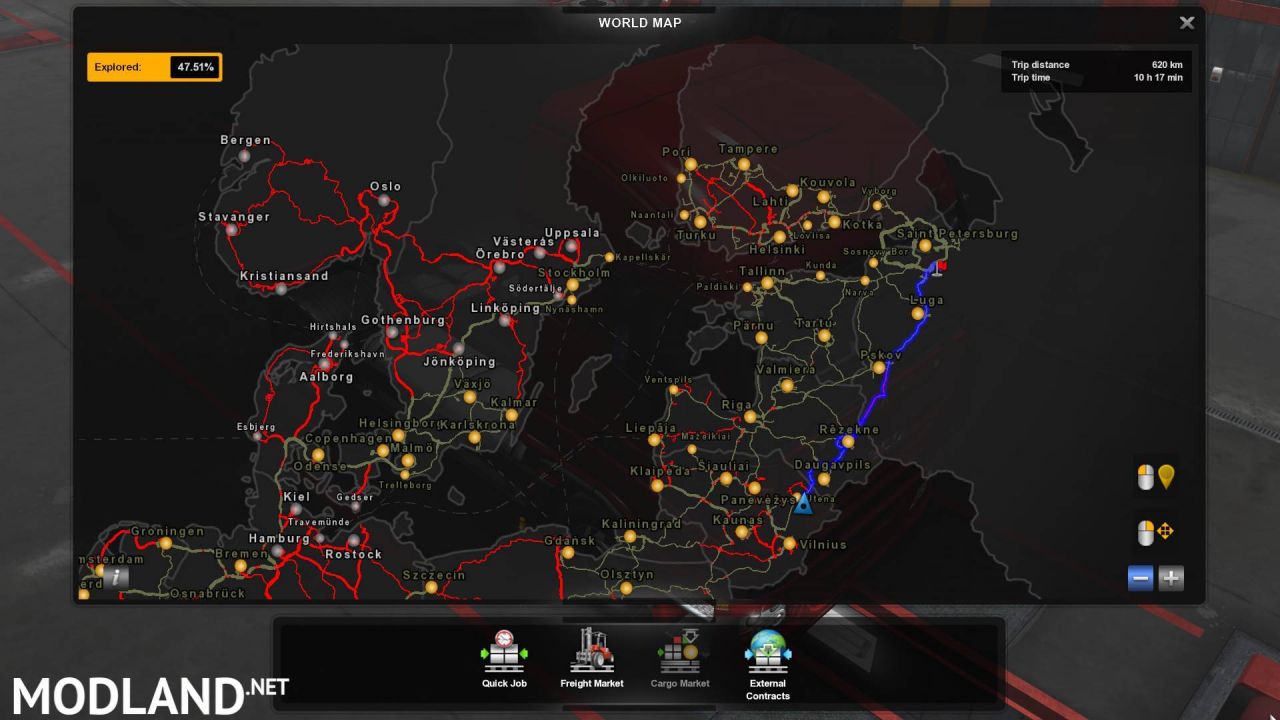
Task: Select the Kristiansand city marker
Action: pos(281,289)
